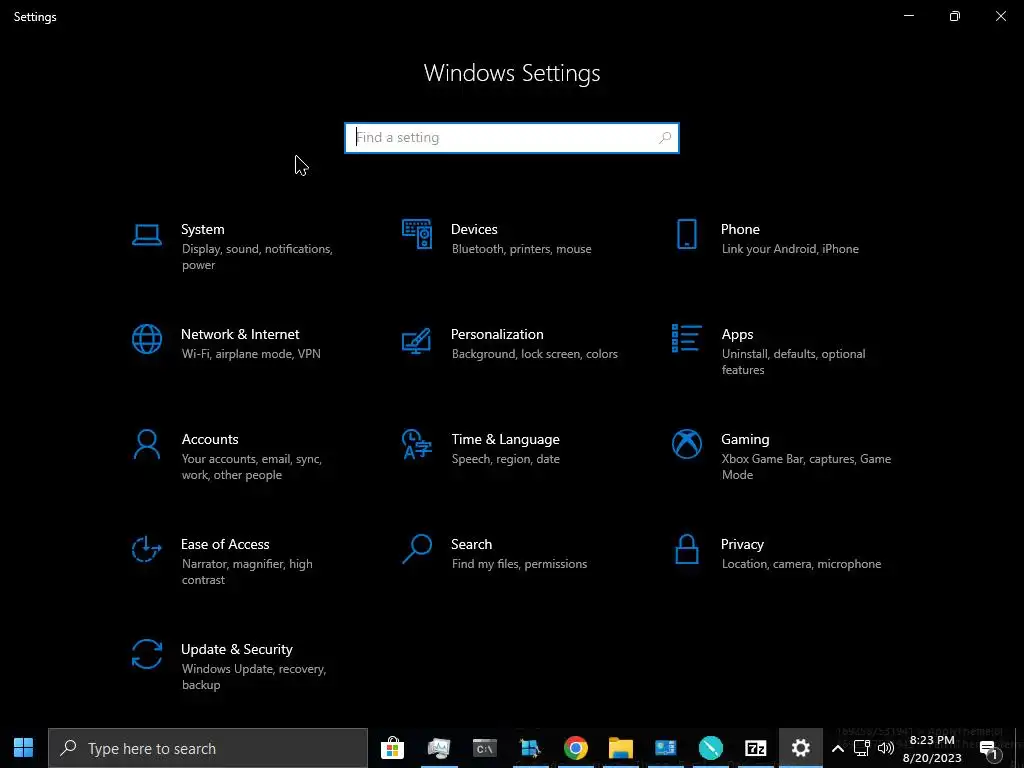Click text "Location, camera, microphone"
This screenshot has height=768, width=1024.
tap(801, 564)
